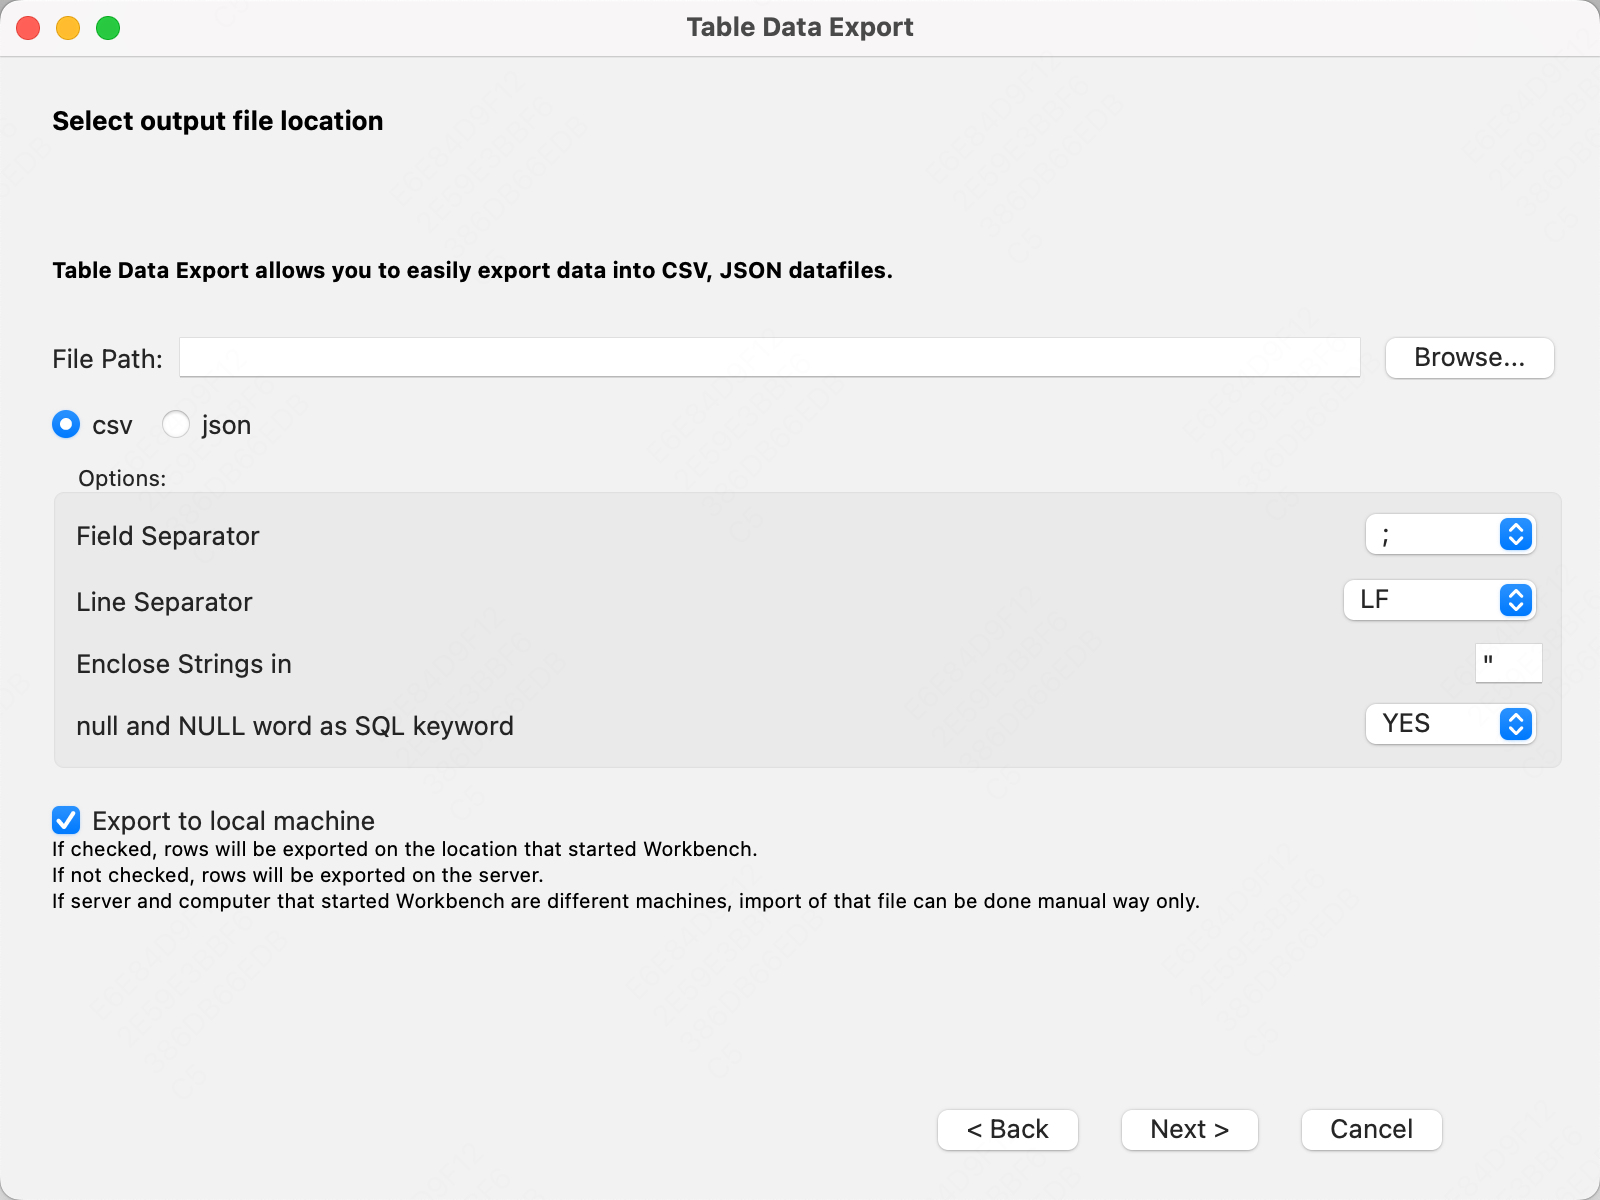Edit the Enclose Strings in character field

click(1508, 662)
